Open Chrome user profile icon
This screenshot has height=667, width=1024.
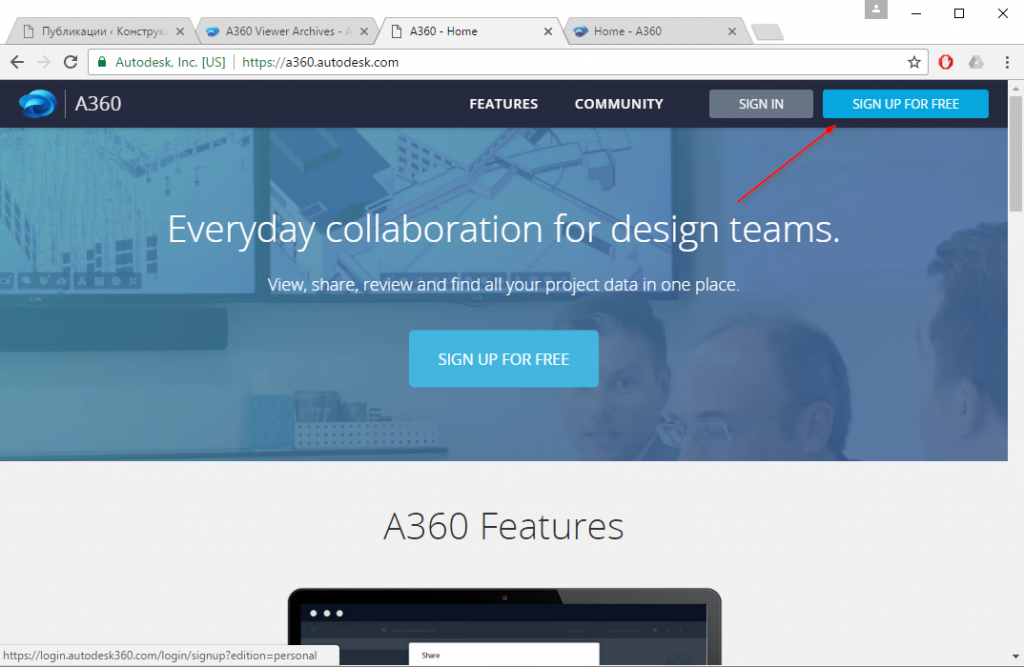tap(876, 10)
